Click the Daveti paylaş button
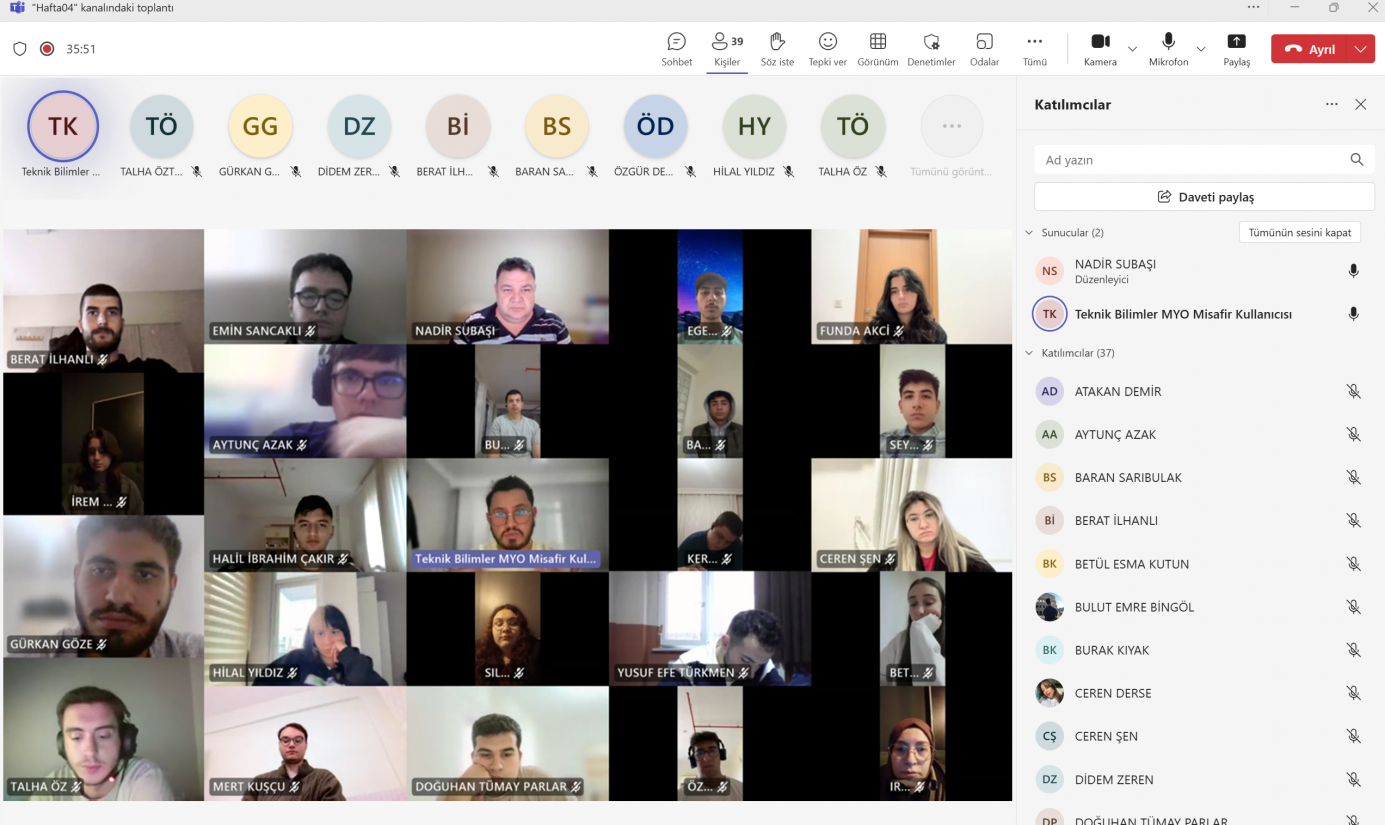Image resolution: width=1385 pixels, height=825 pixels. point(1204,197)
